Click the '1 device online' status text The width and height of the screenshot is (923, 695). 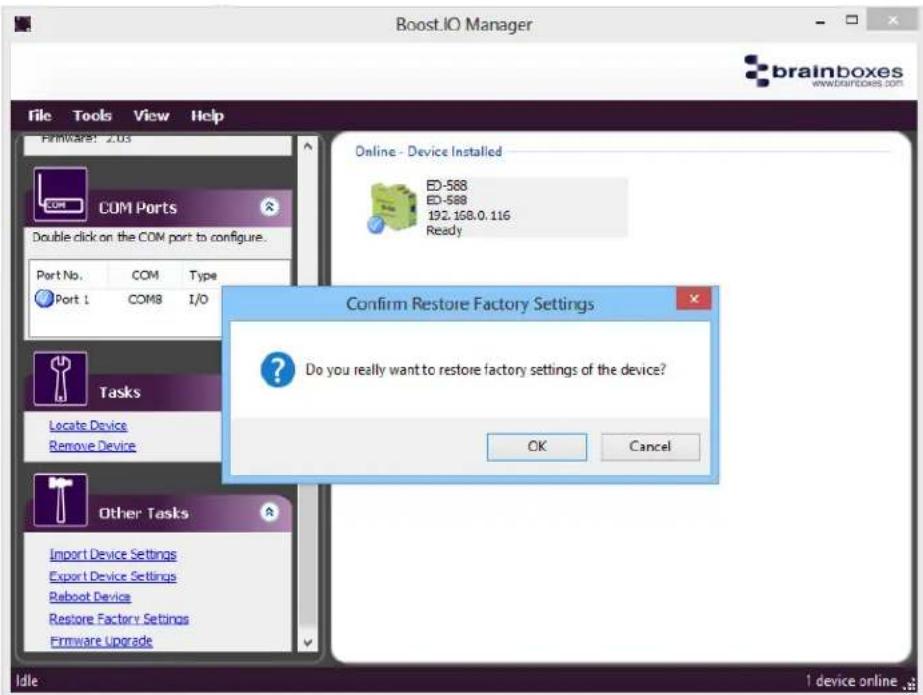coord(851,681)
